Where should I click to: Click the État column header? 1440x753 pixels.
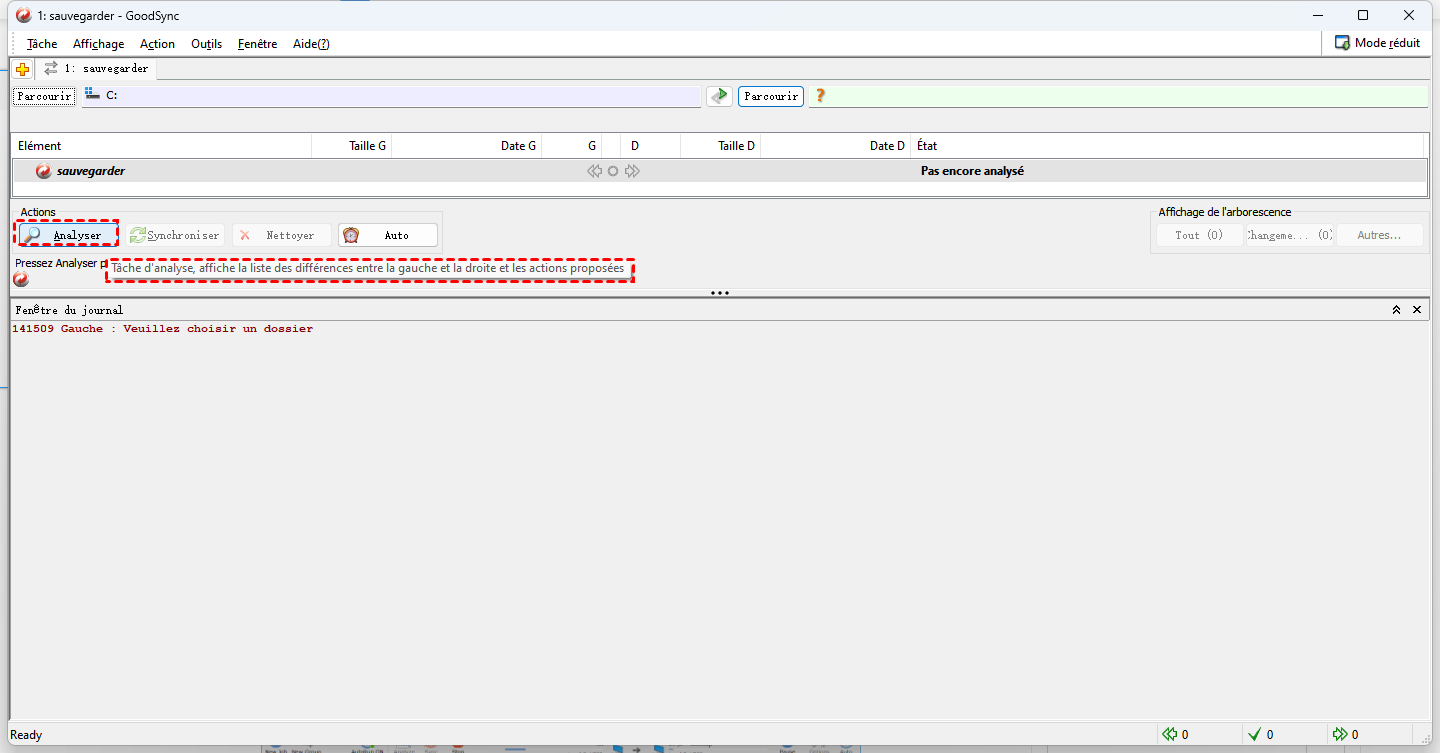tap(1167, 146)
